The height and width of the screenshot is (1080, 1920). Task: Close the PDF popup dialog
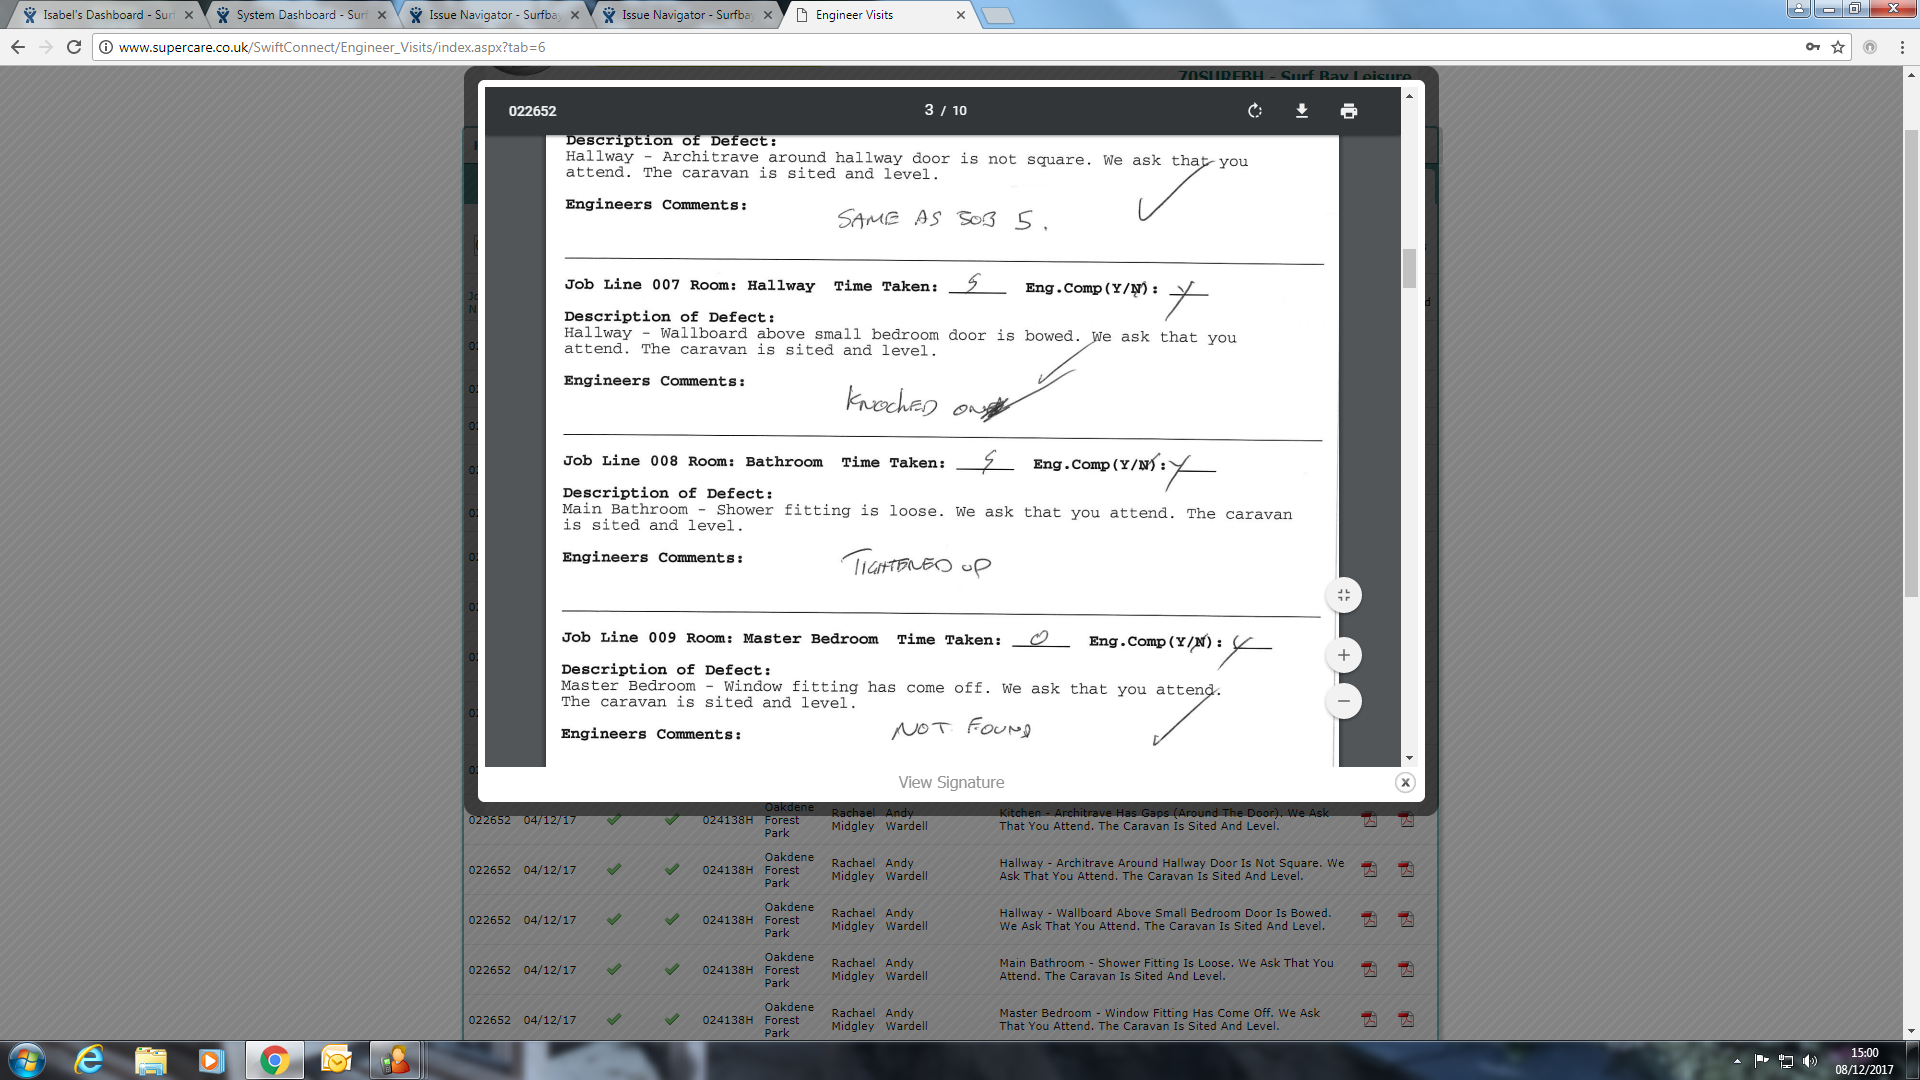pos(1405,783)
